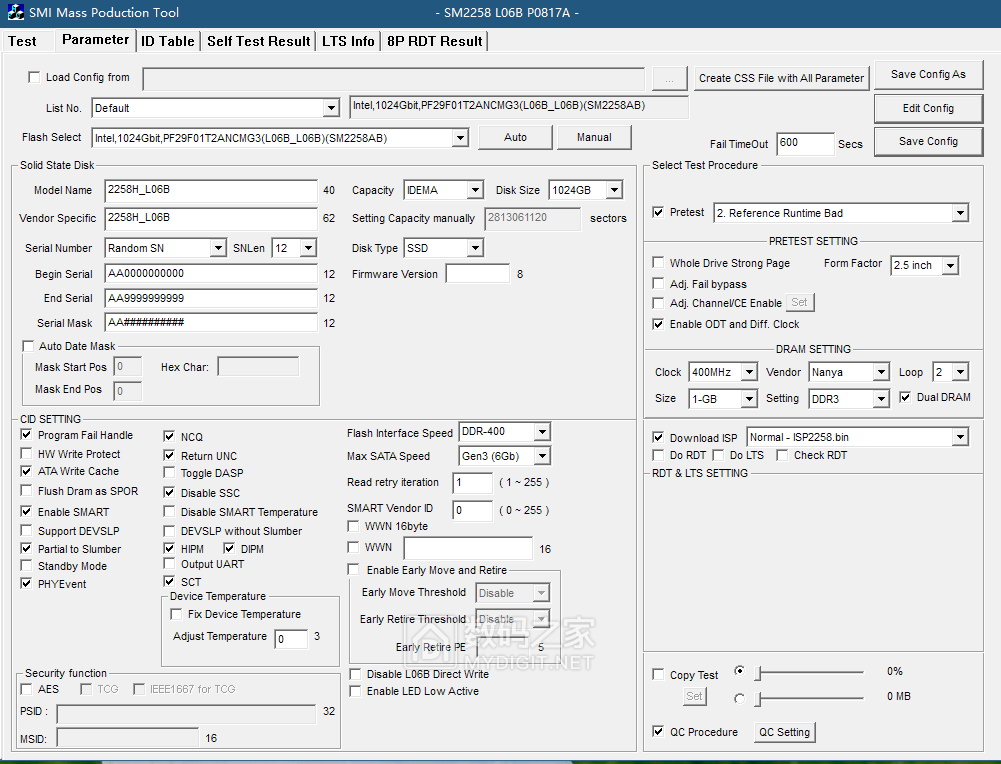Click the Save Config As button

pos(928,74)
